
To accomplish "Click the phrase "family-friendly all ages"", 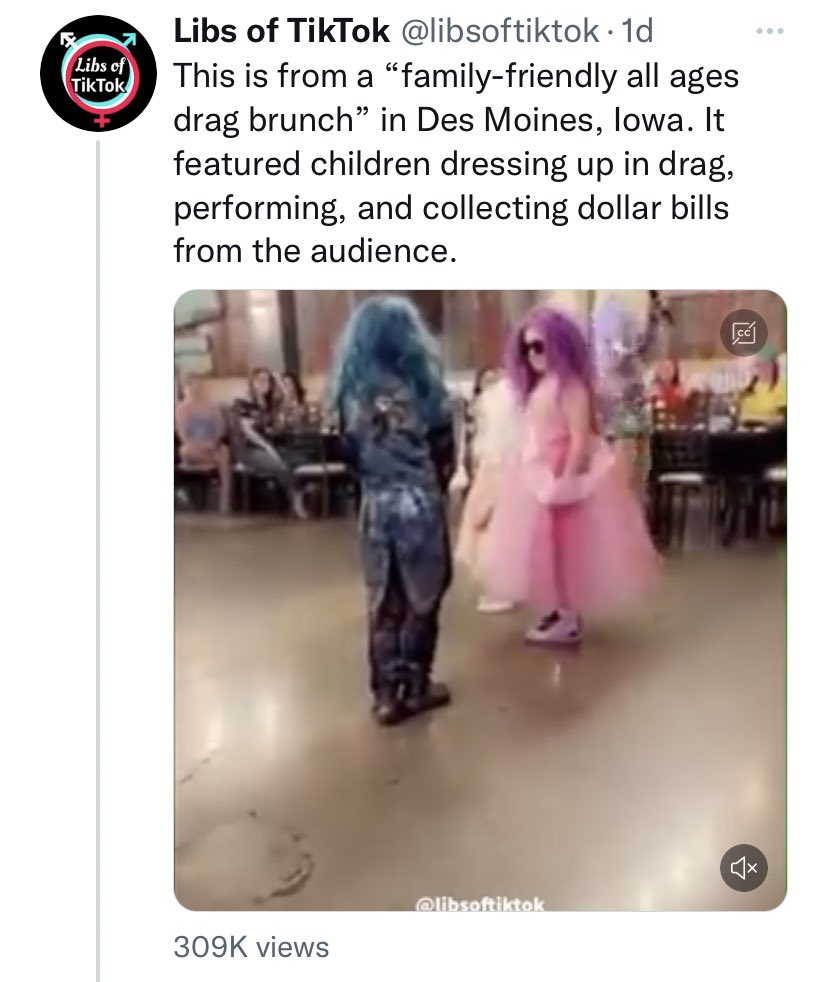I will (569, 76).
